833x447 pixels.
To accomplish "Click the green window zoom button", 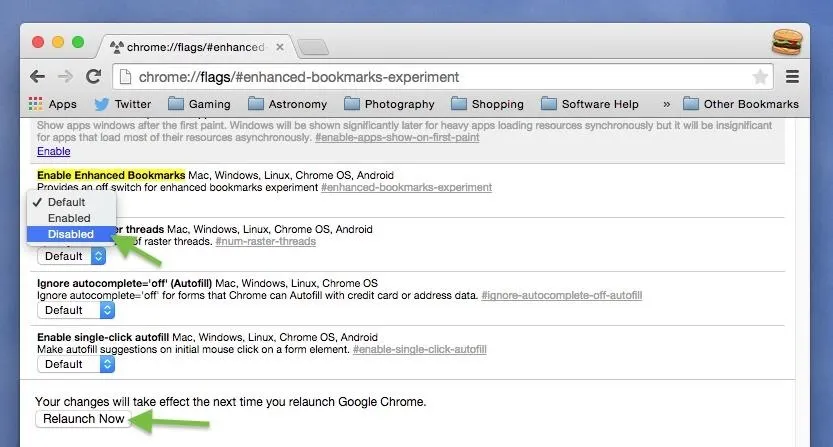I will pyautogui.click(x=78, y=42).
